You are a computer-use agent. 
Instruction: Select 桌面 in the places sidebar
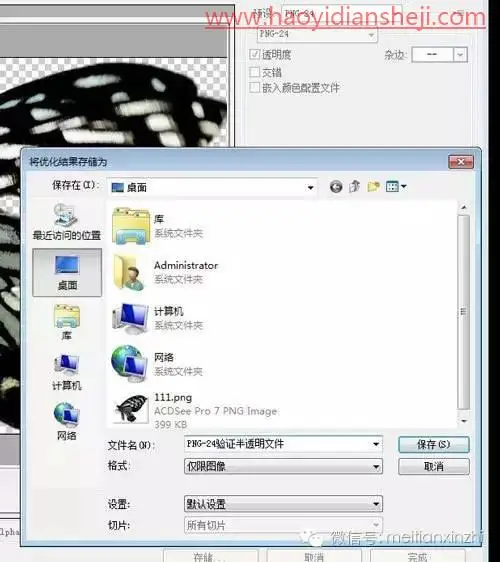(67, 272)
